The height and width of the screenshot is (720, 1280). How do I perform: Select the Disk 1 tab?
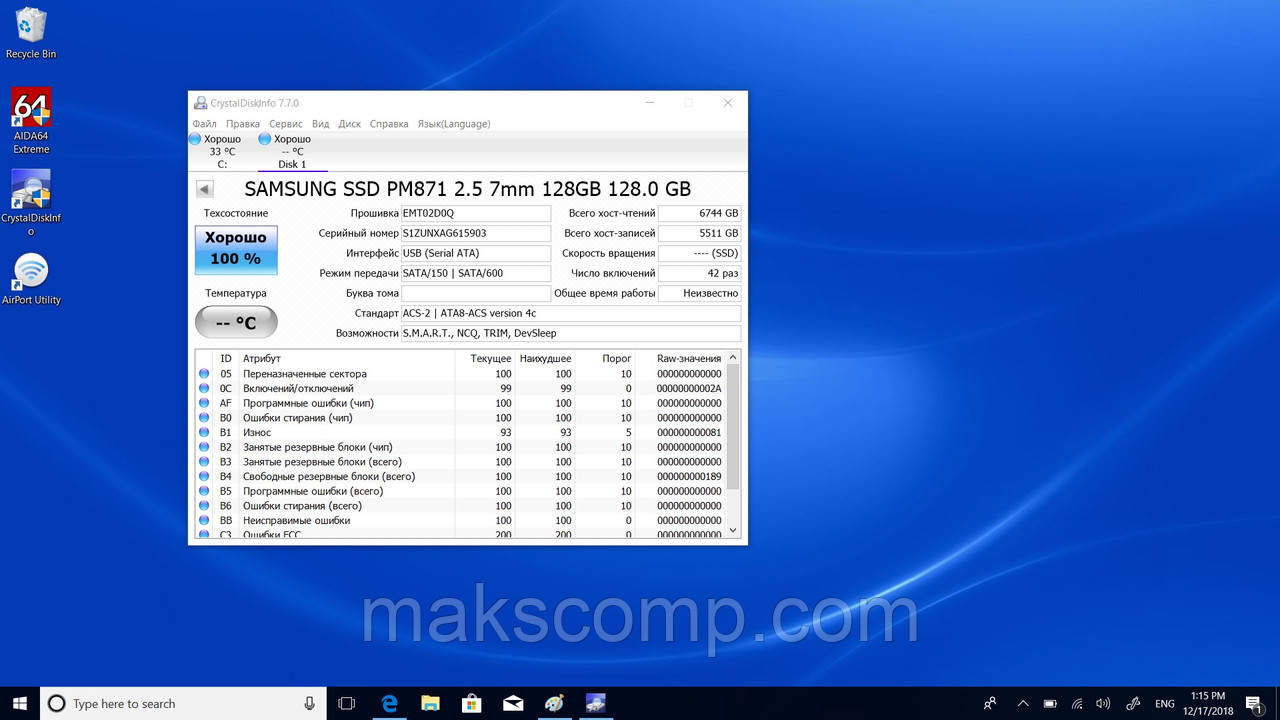292,151
